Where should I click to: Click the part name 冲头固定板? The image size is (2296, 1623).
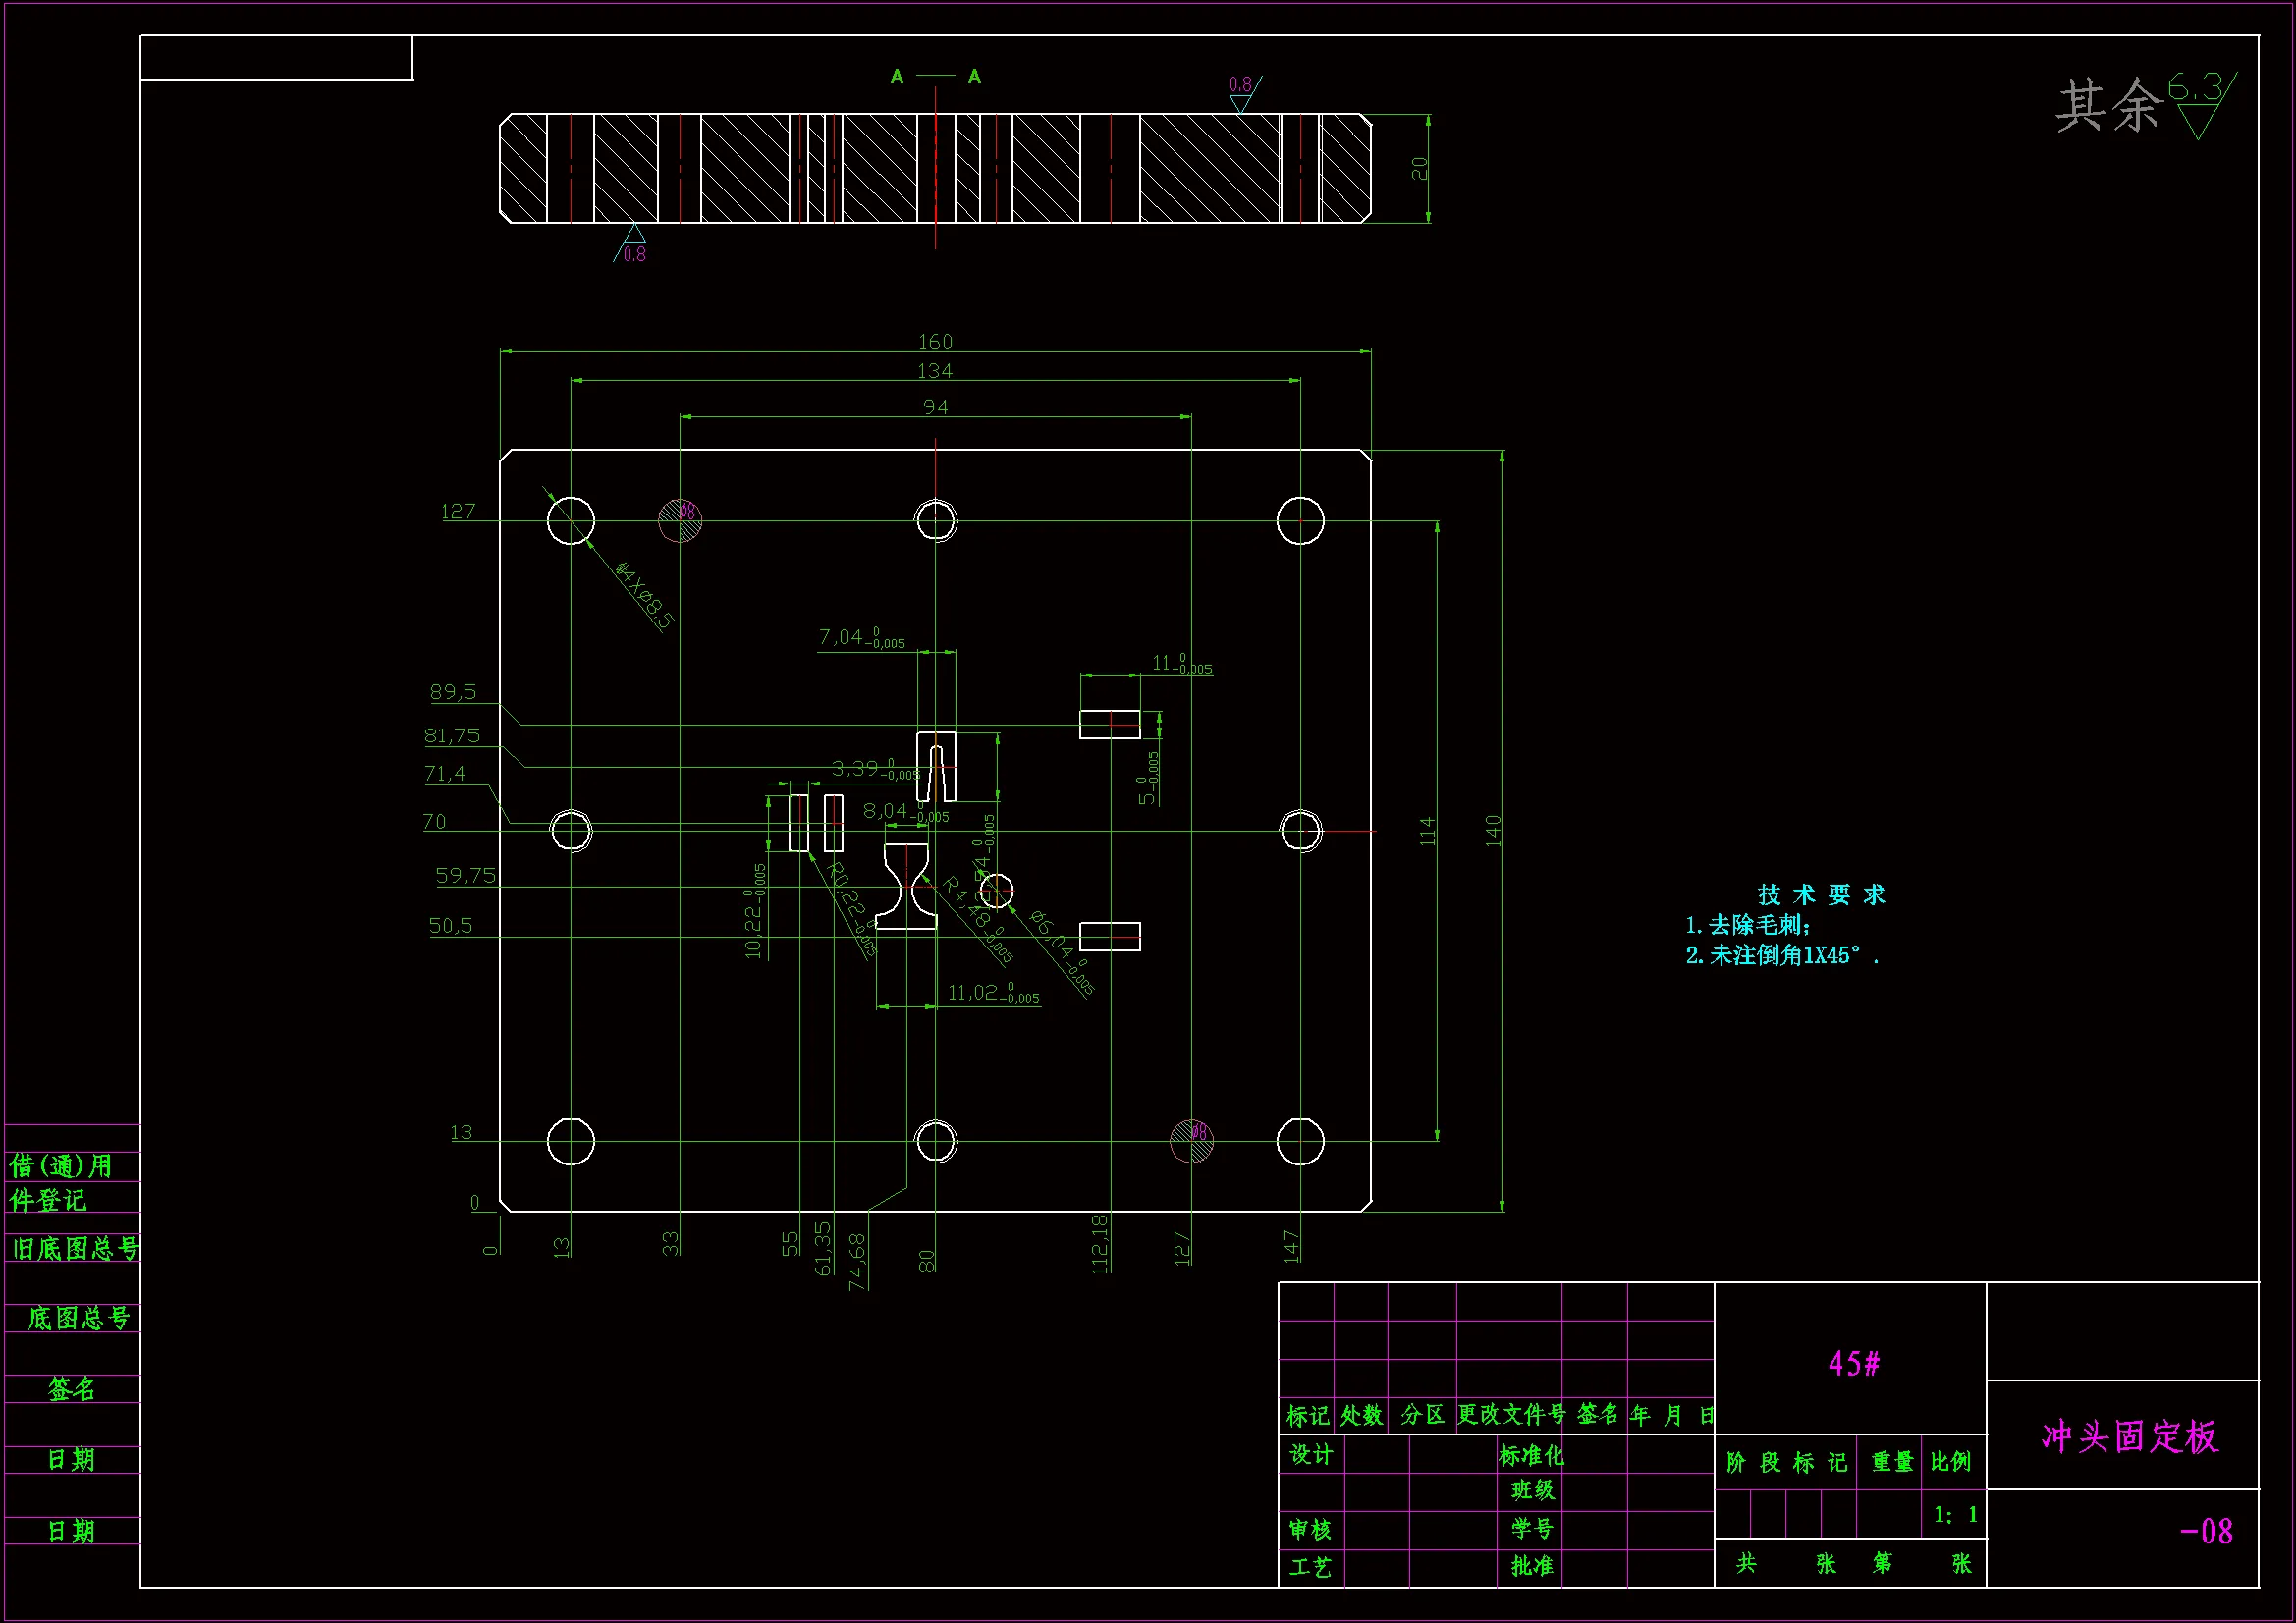pos(2129,1436)
